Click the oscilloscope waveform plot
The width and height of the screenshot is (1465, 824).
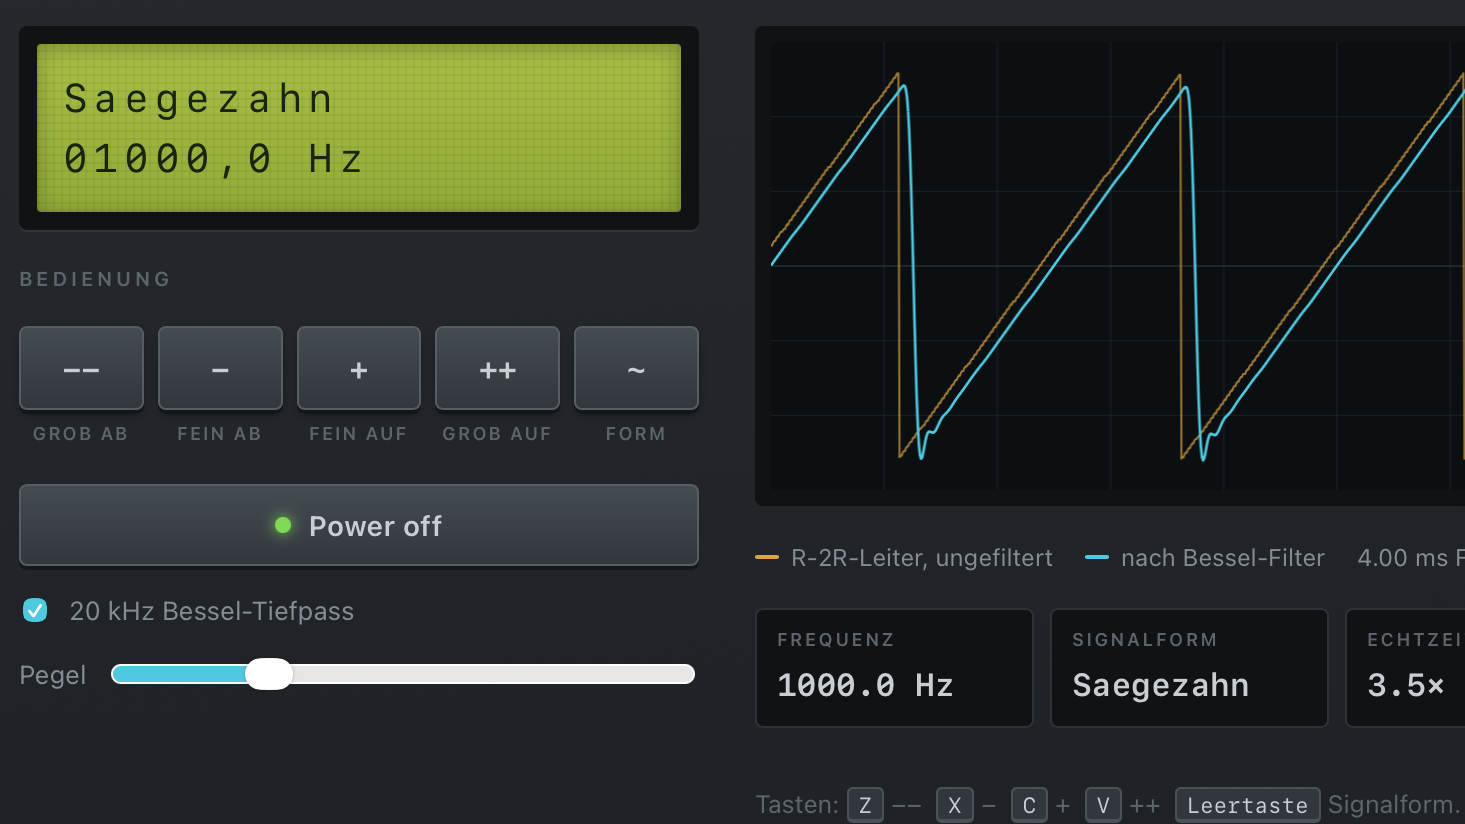pyautogui.click(x=1110, y=266)
